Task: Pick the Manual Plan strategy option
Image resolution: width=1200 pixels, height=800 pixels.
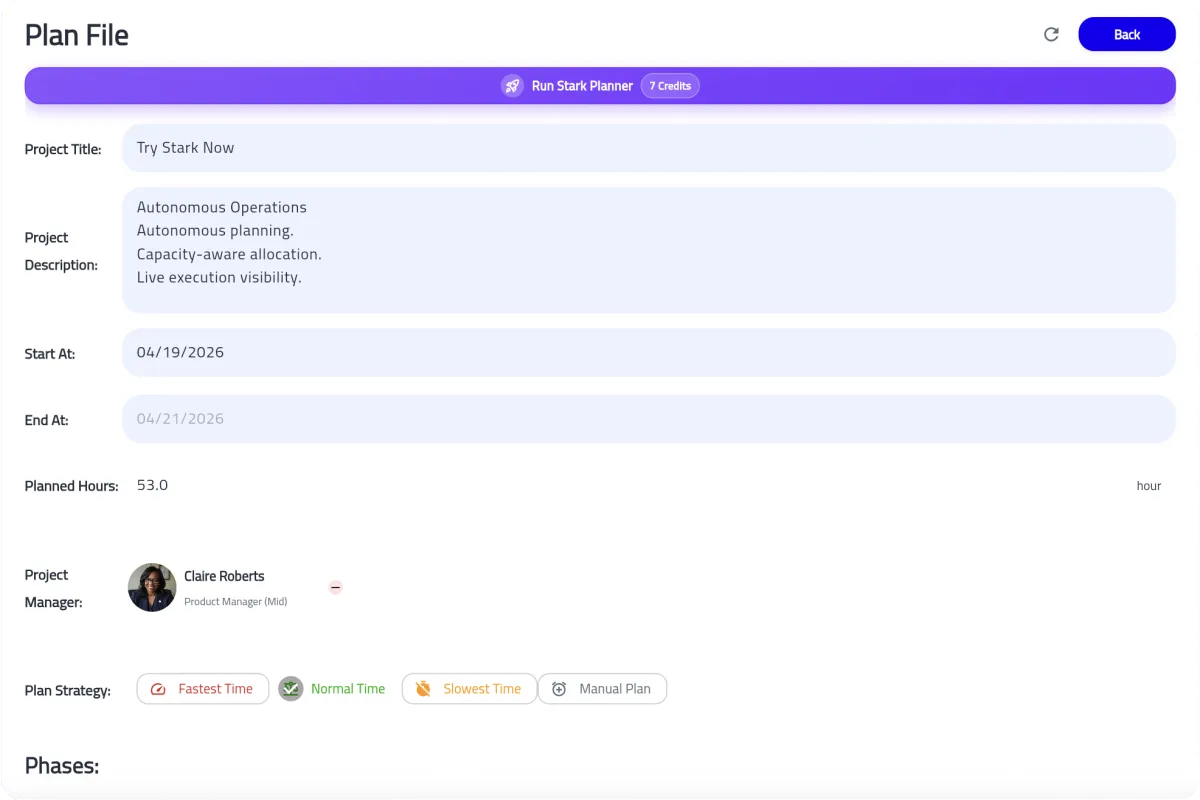Action: click(614, 689)
